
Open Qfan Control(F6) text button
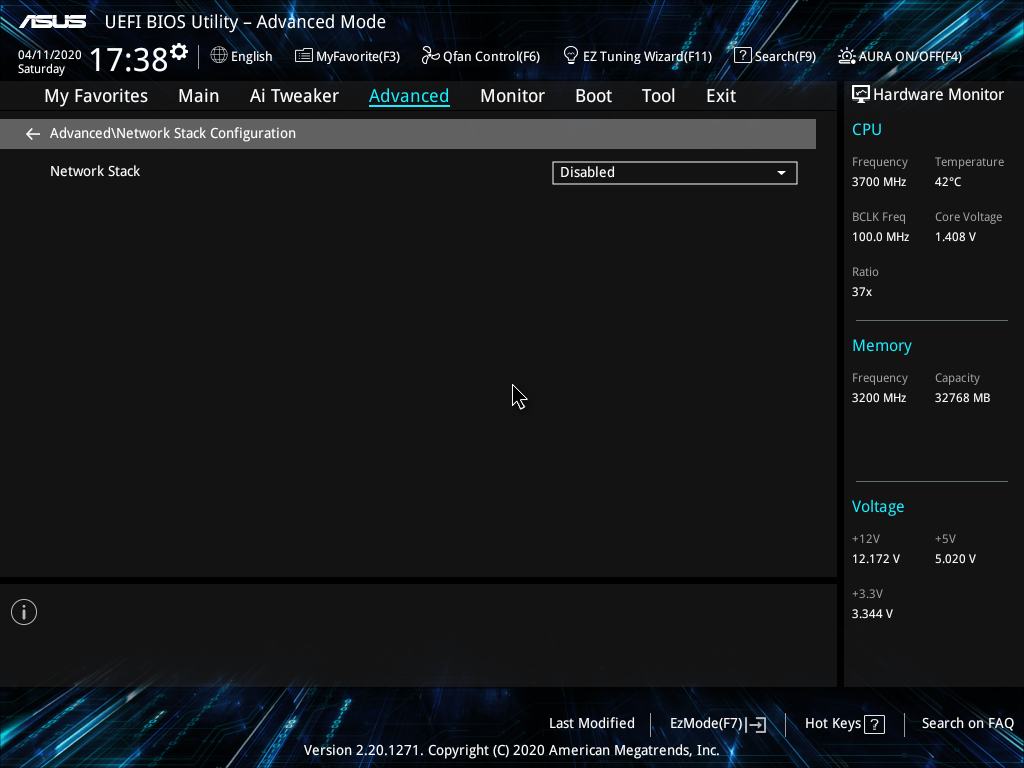point(491,57)
